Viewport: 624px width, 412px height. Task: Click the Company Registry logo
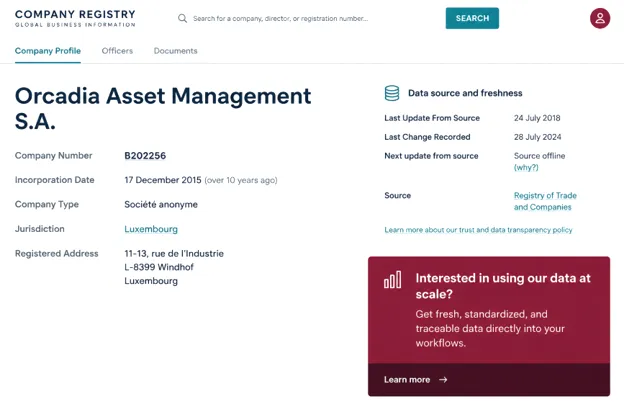(x=75, y=18)
